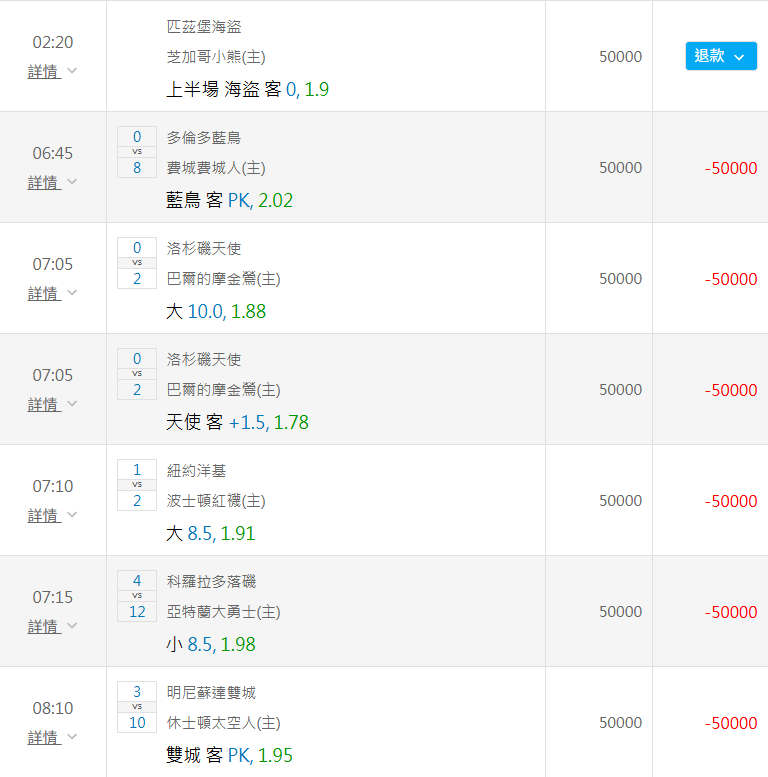The height and width of the screenshot is (777, 768).
Task: Expand 詳情 under the 06:45 bet
Action: (52, 183)
